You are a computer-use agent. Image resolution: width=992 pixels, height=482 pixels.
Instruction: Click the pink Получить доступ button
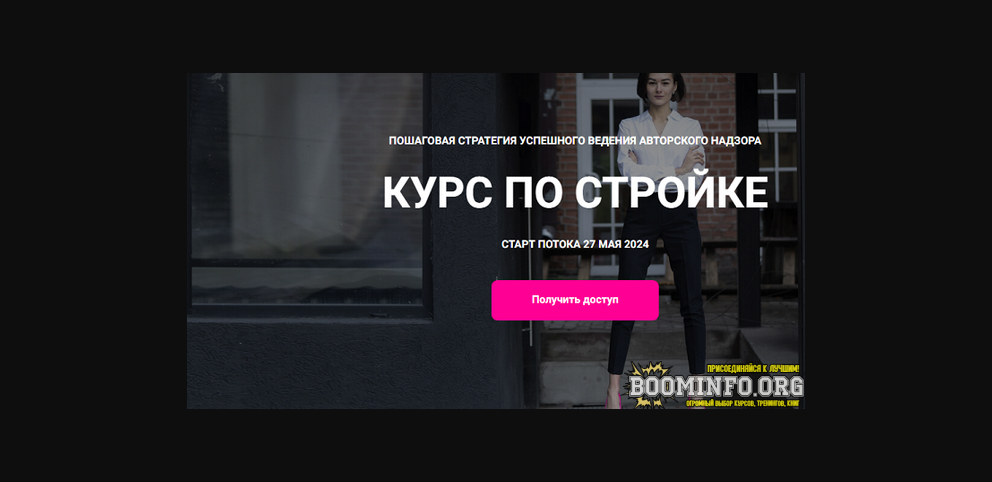point(574,300)
